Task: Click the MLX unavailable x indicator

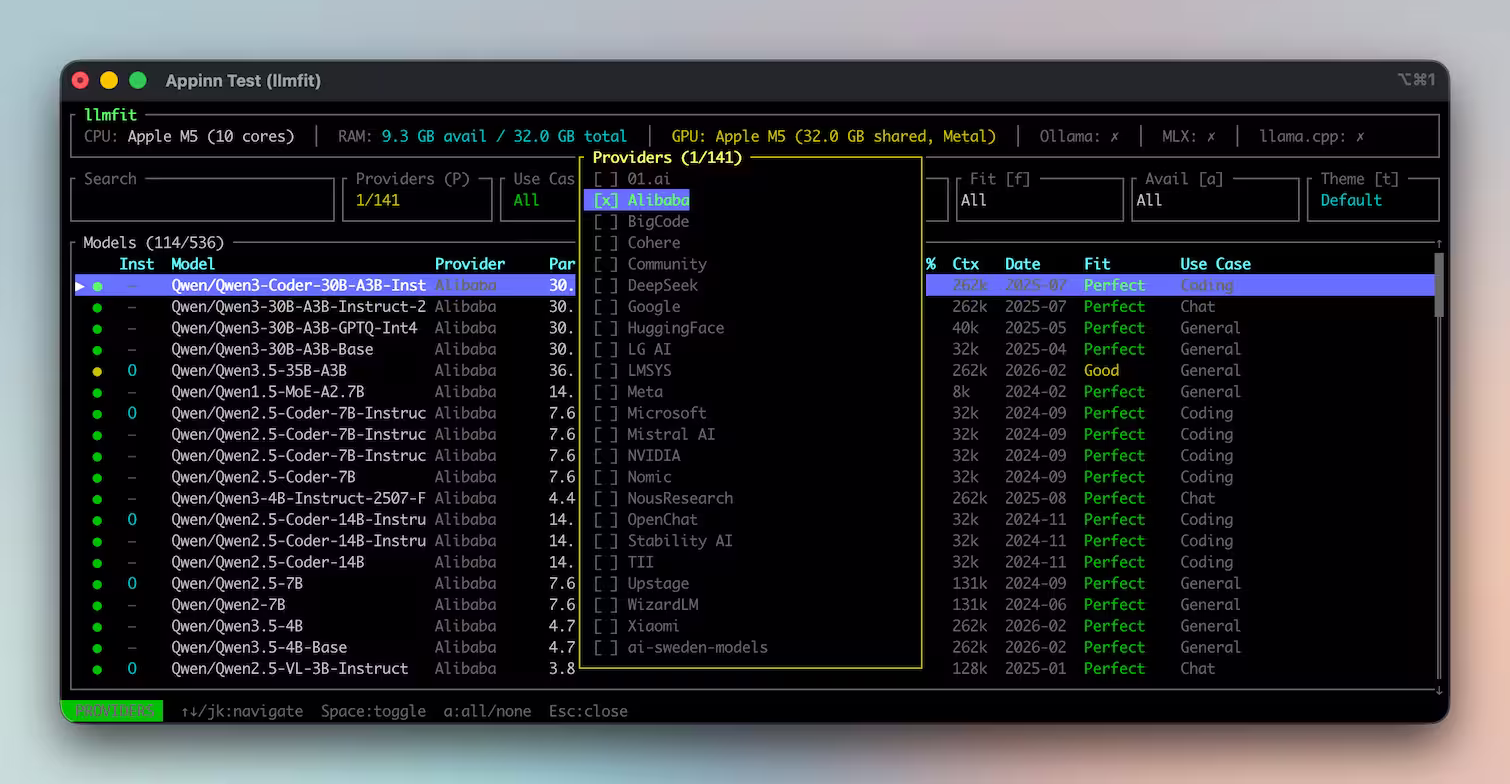Action: [1211, 136]
